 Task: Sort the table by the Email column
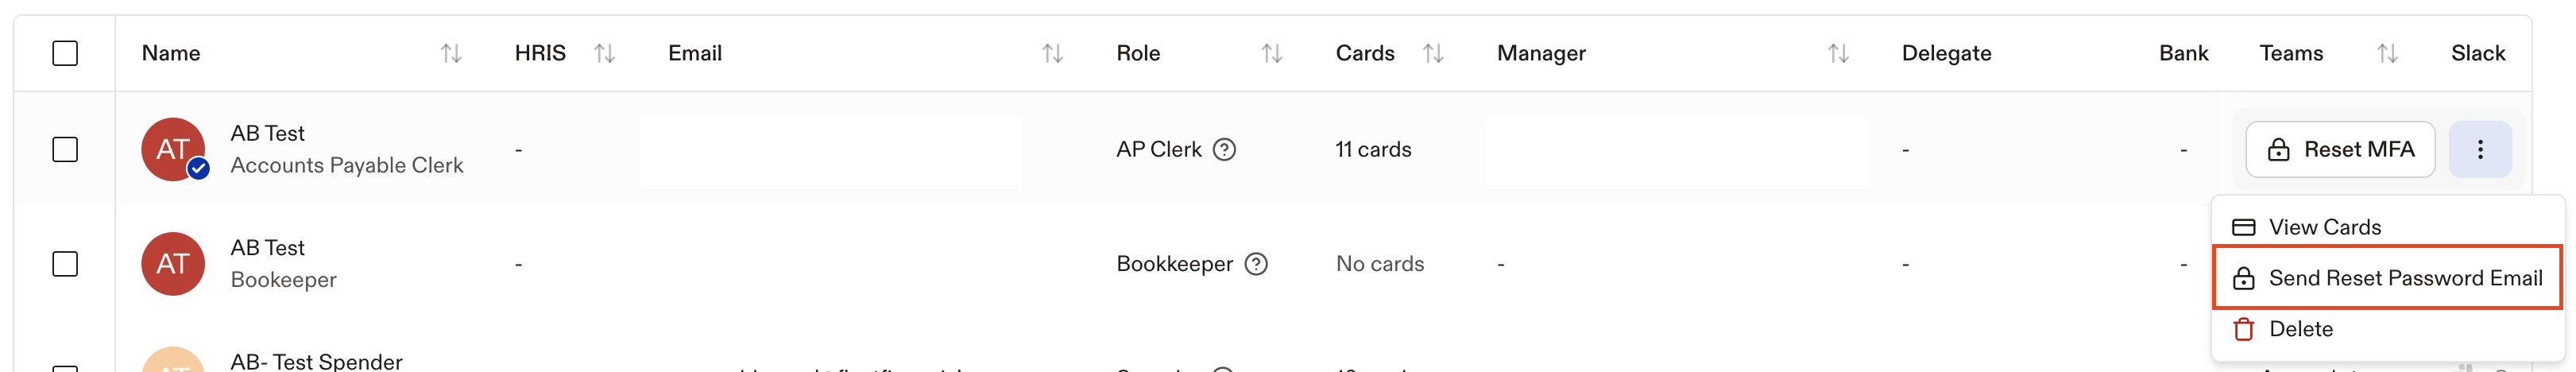tap(1052, 53)
